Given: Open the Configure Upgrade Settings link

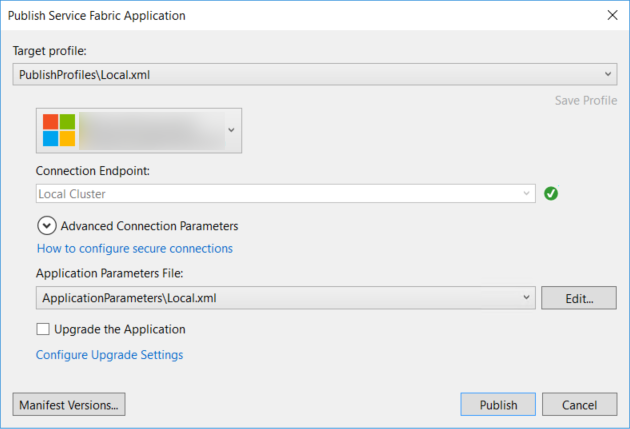Looking at the screenshot, I should pyautogui.click(x=110, y=354).
